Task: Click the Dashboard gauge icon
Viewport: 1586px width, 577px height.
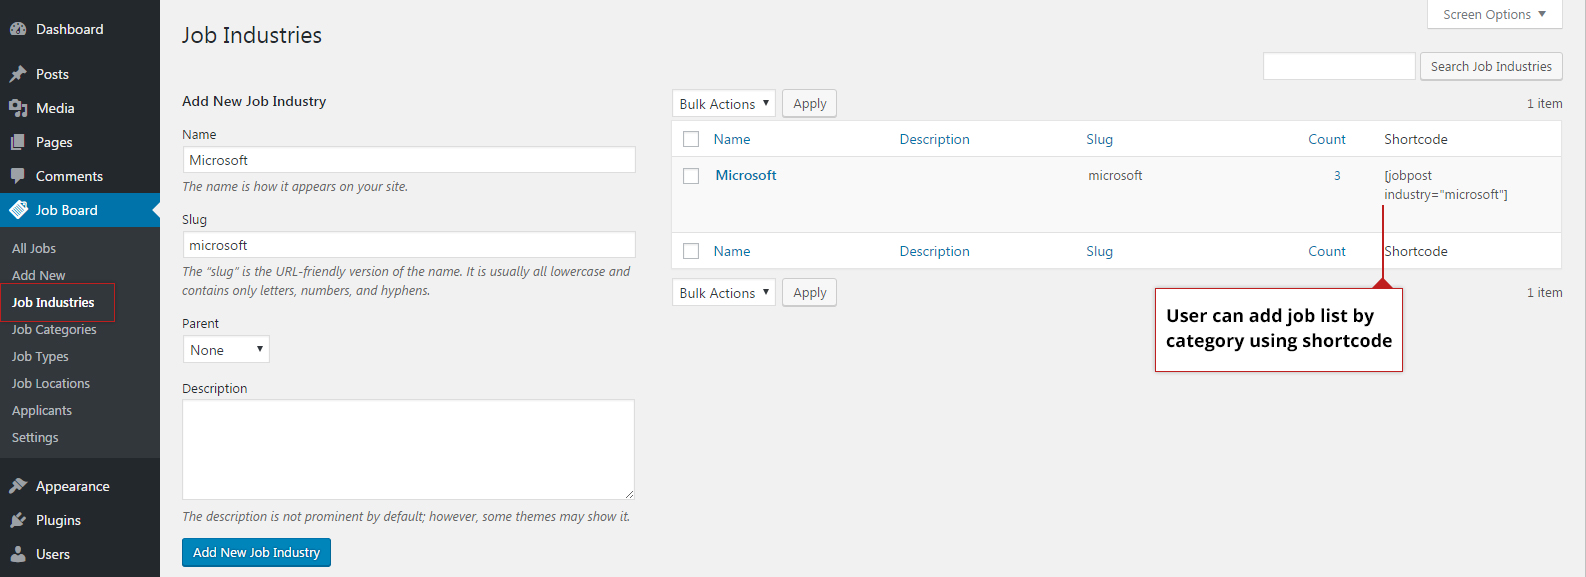Action: tap(18, 29)
